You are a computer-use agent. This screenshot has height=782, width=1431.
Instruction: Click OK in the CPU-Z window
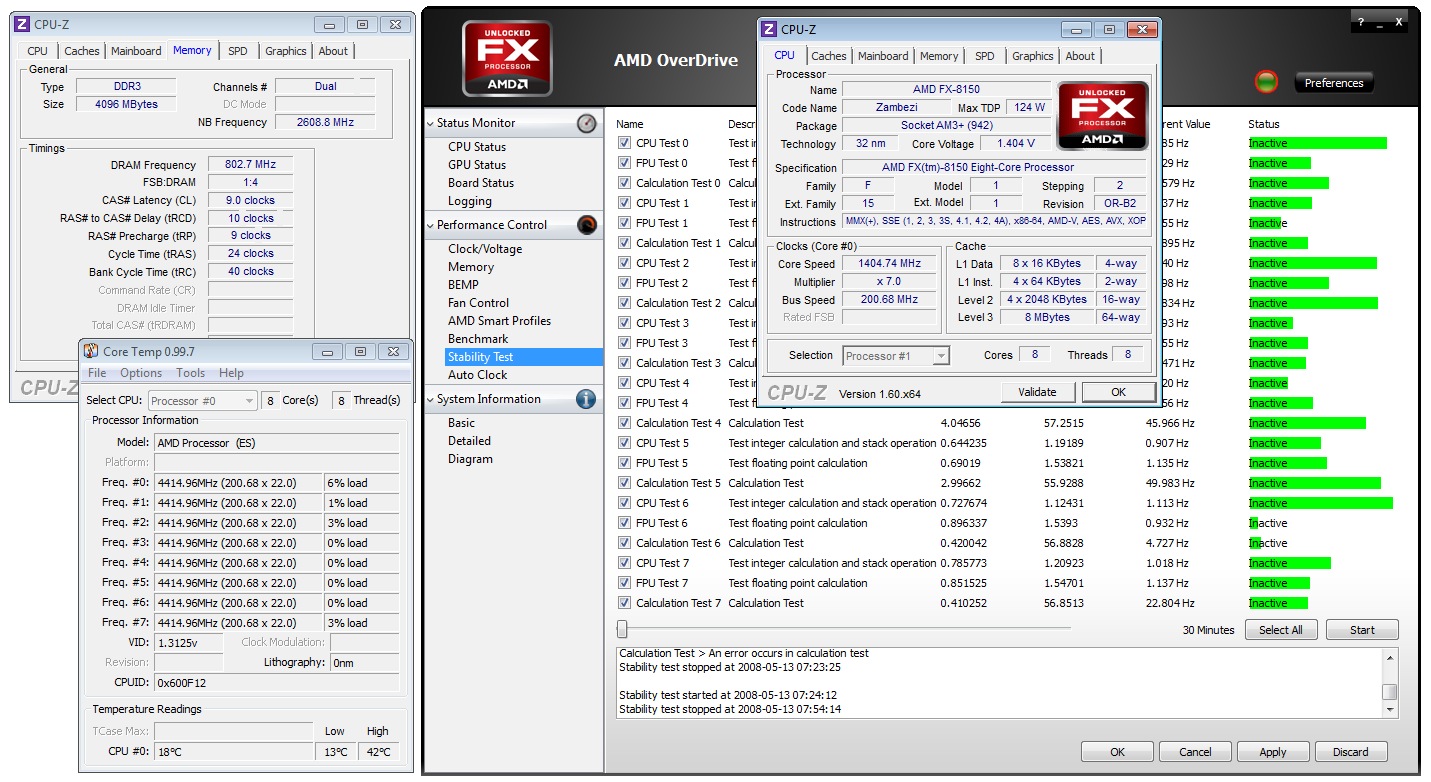(1118, 392)
